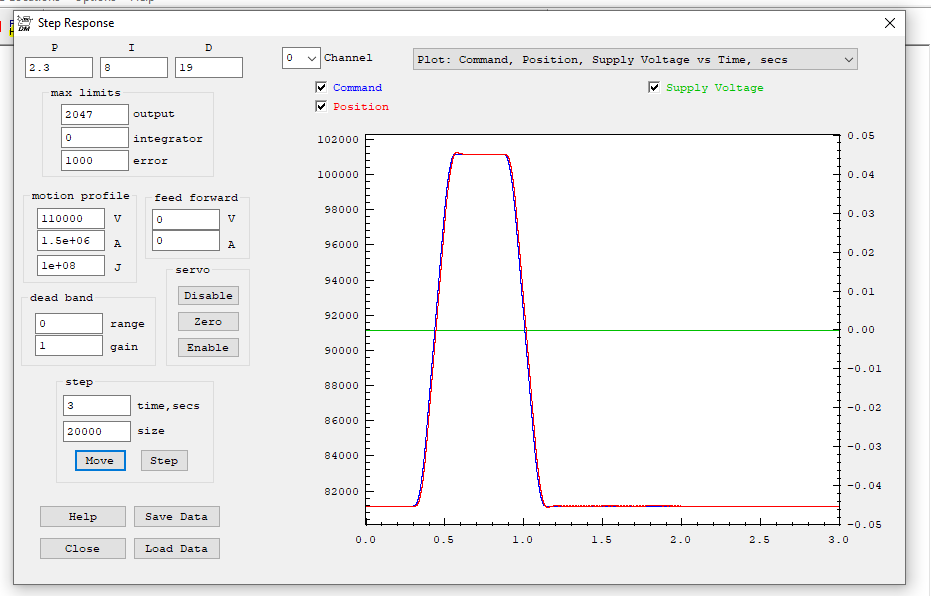Image resolution: width=931 pixels, height=596 pixels.
Task: Close the Step Response dialog window
Action: 890,23
